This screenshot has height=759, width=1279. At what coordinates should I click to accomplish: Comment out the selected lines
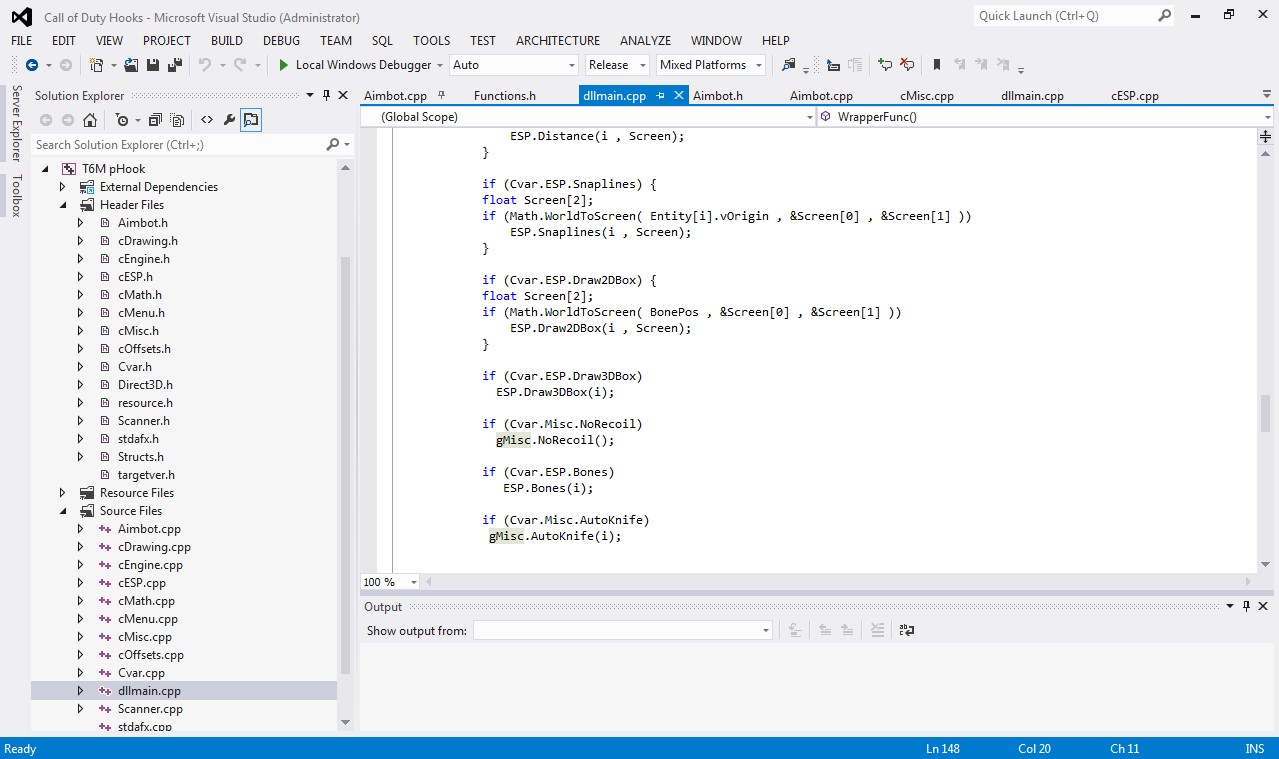click(x=885, y=65)
